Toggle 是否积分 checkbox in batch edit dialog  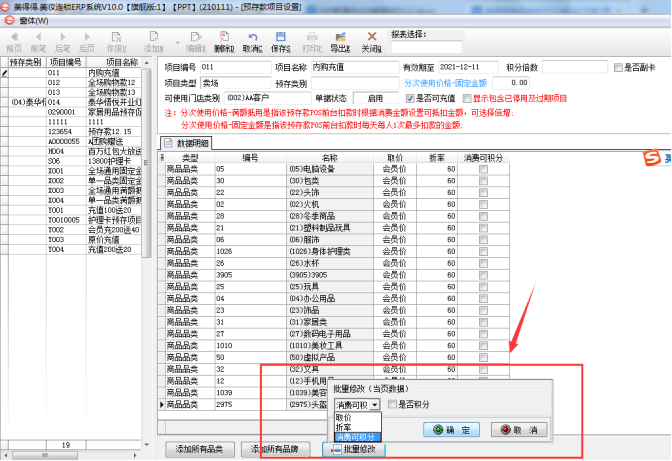[392, 404]
